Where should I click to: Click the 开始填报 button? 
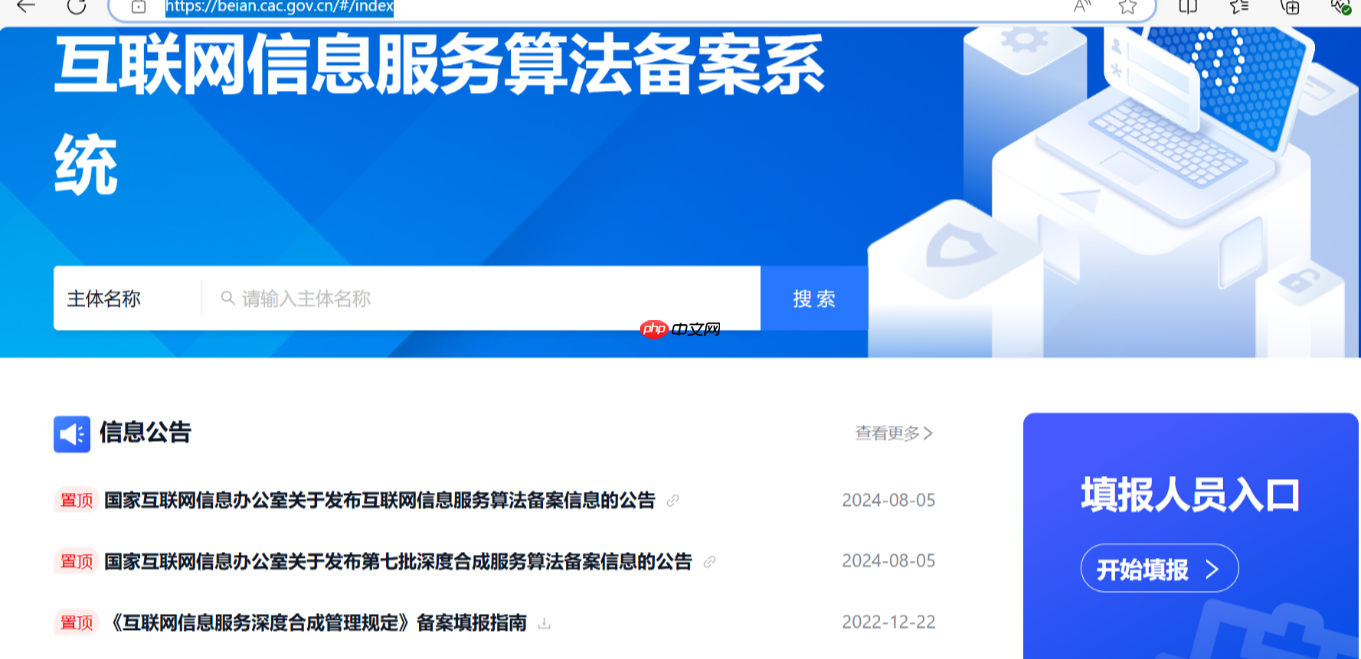point(1160,569)
